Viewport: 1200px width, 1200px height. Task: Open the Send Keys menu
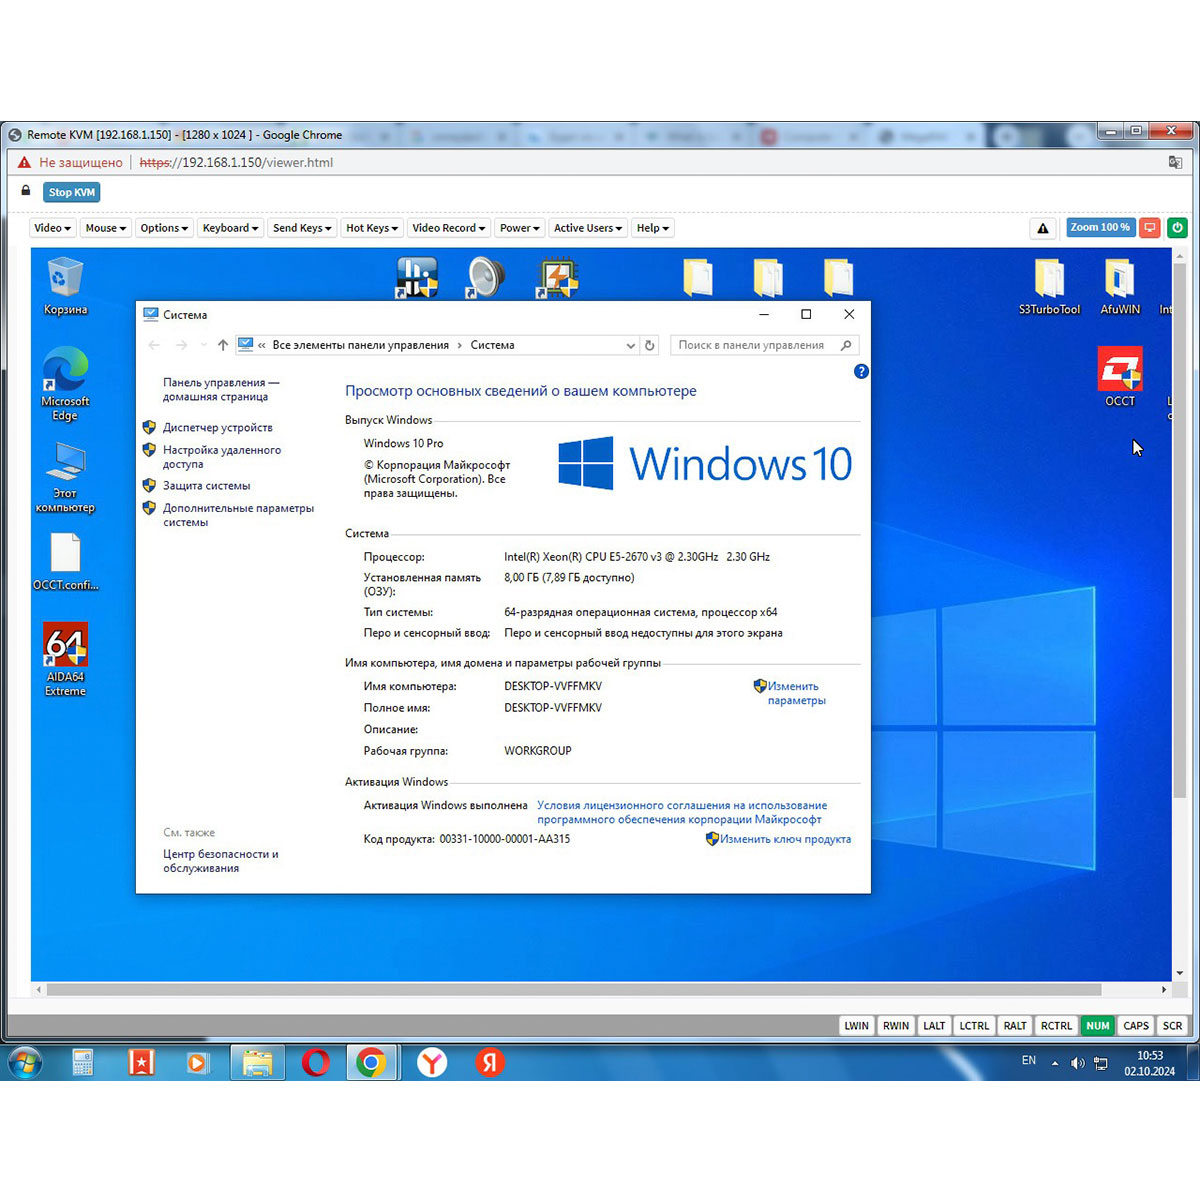pos(301,228)
